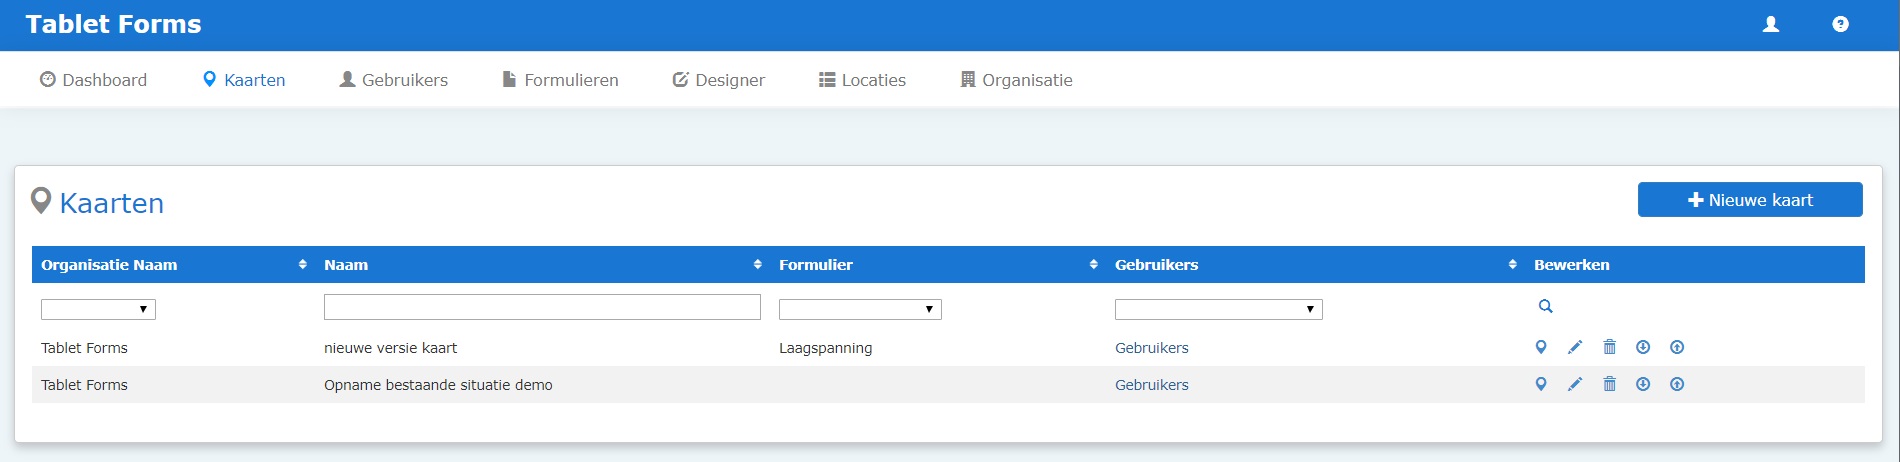Navigate to the Locaties tab
1900x462 pixels.
(862, 80)
